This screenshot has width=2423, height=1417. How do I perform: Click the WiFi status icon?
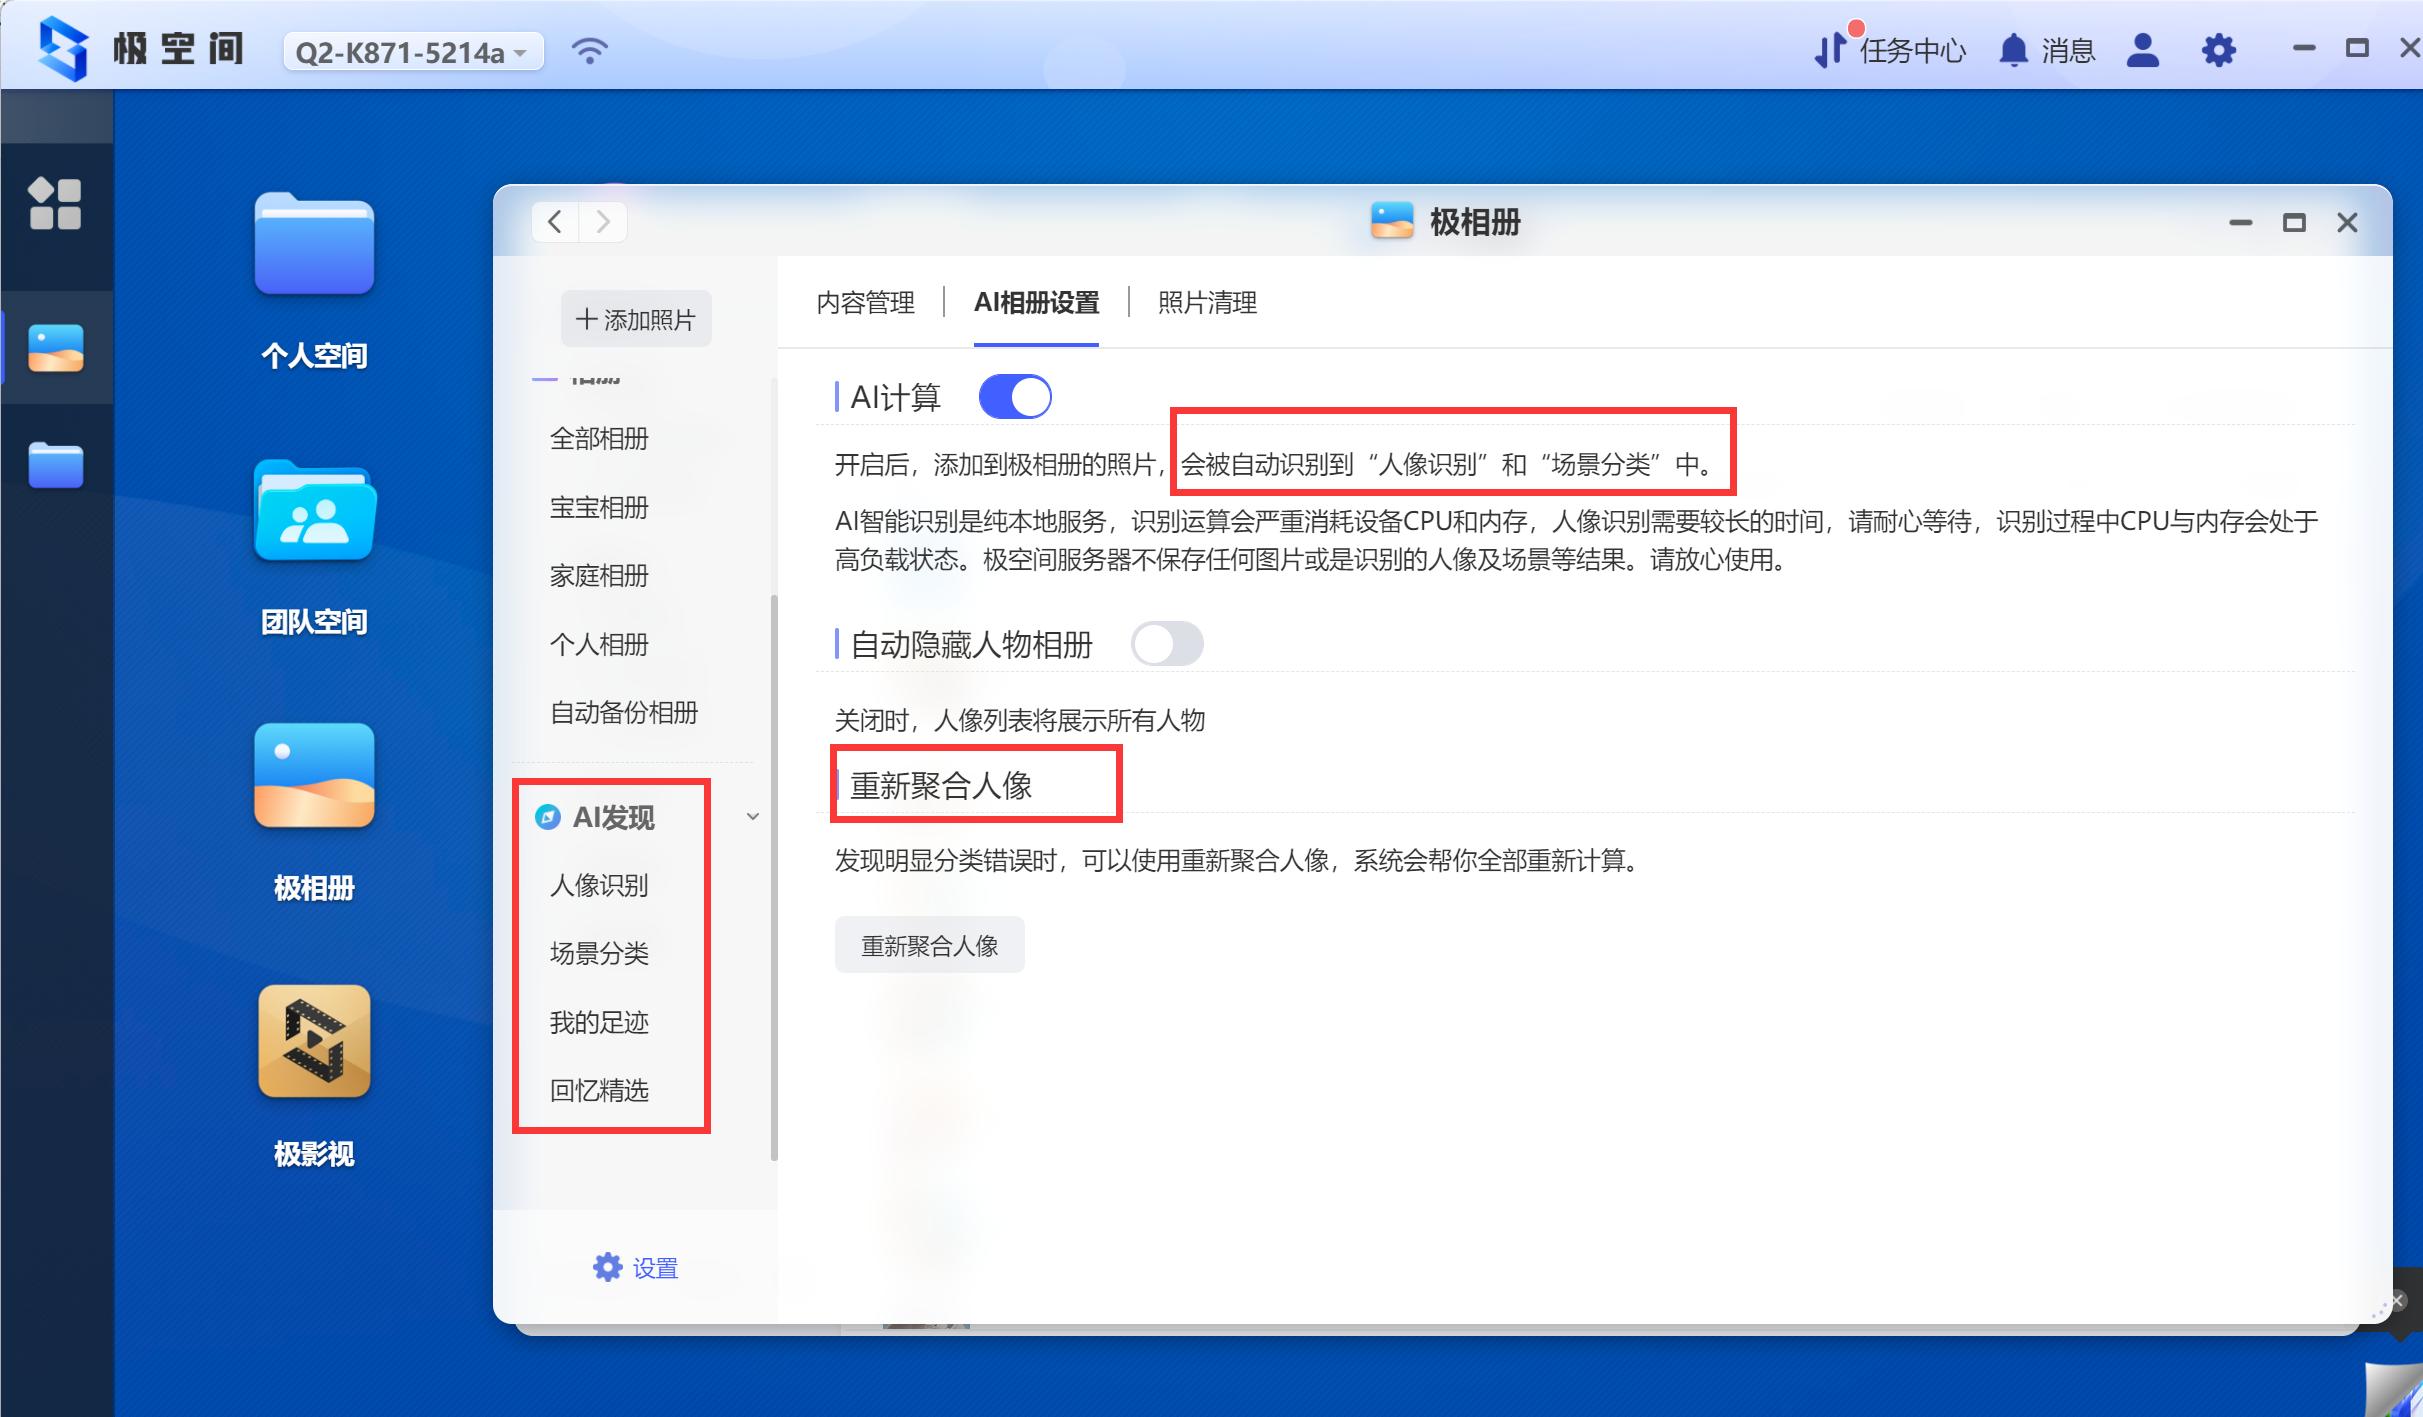(x=590, y=50)
